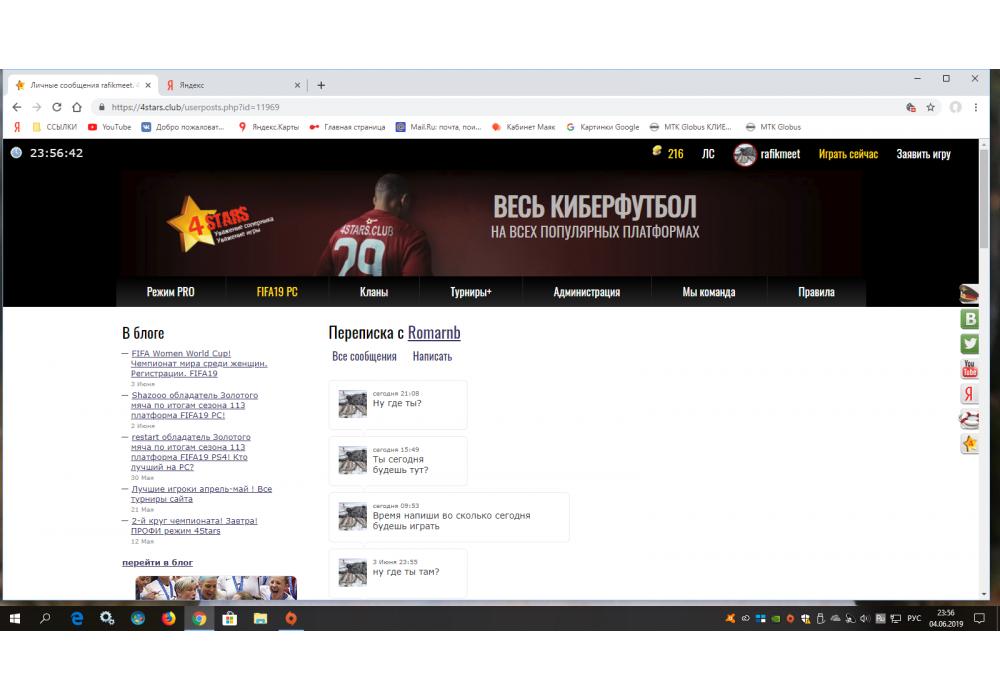Click Играть сейчас in header
Image resolution: width=1000 pixels, height=700 pixels.
pyautogui.click(x=848, y=154)
